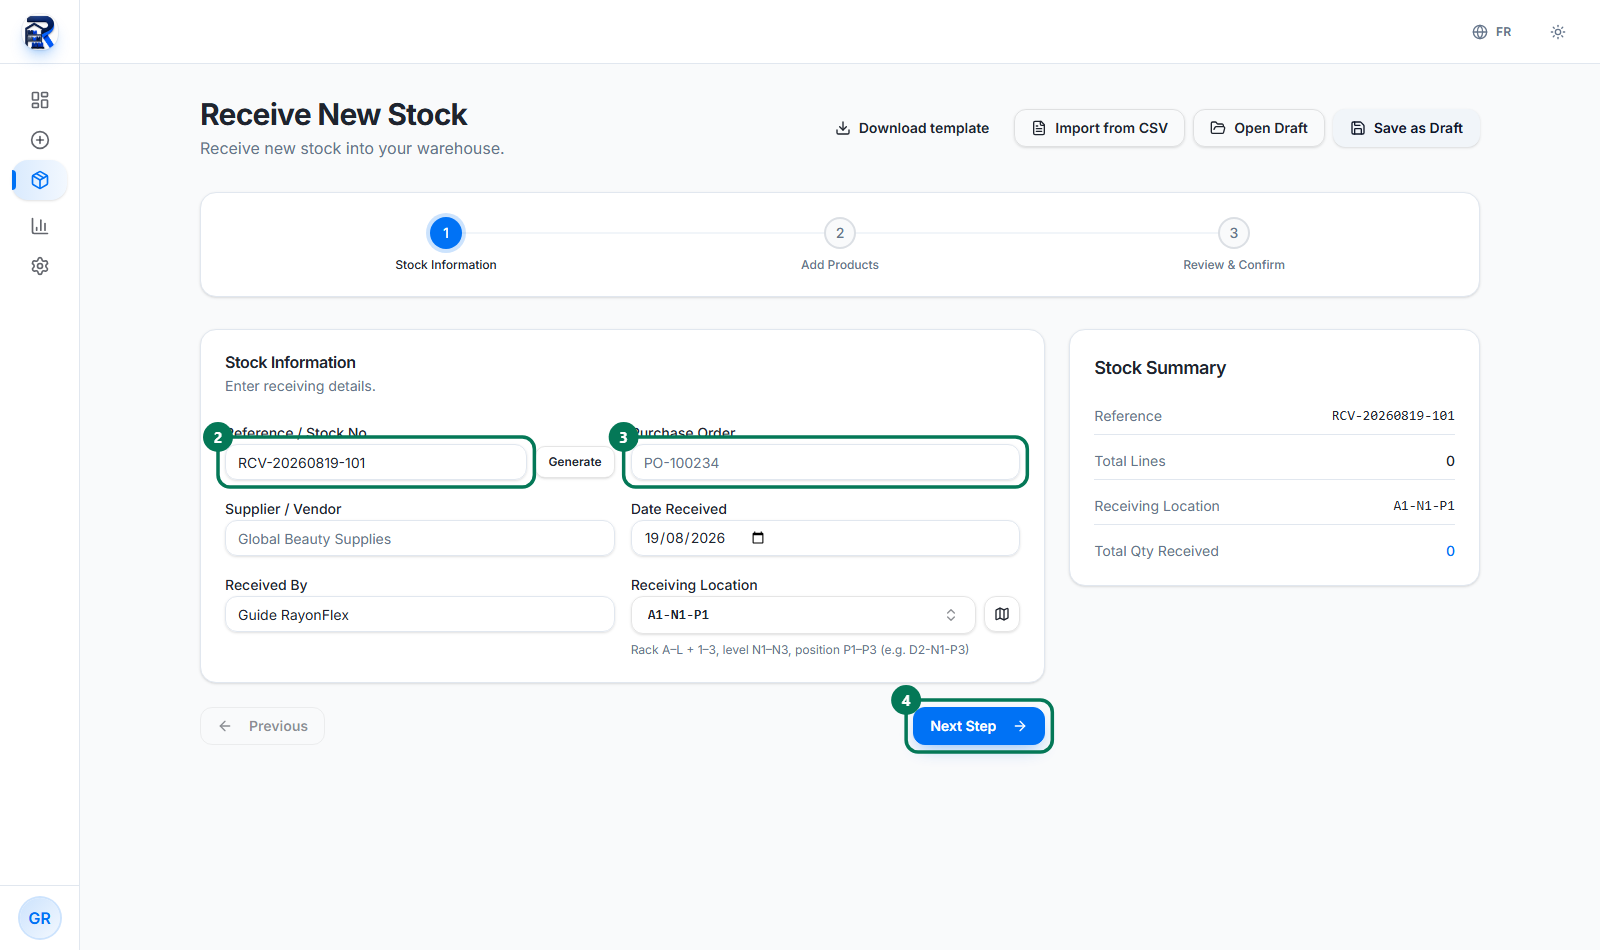Click the Open Draft button

[x=1259, y=128]
